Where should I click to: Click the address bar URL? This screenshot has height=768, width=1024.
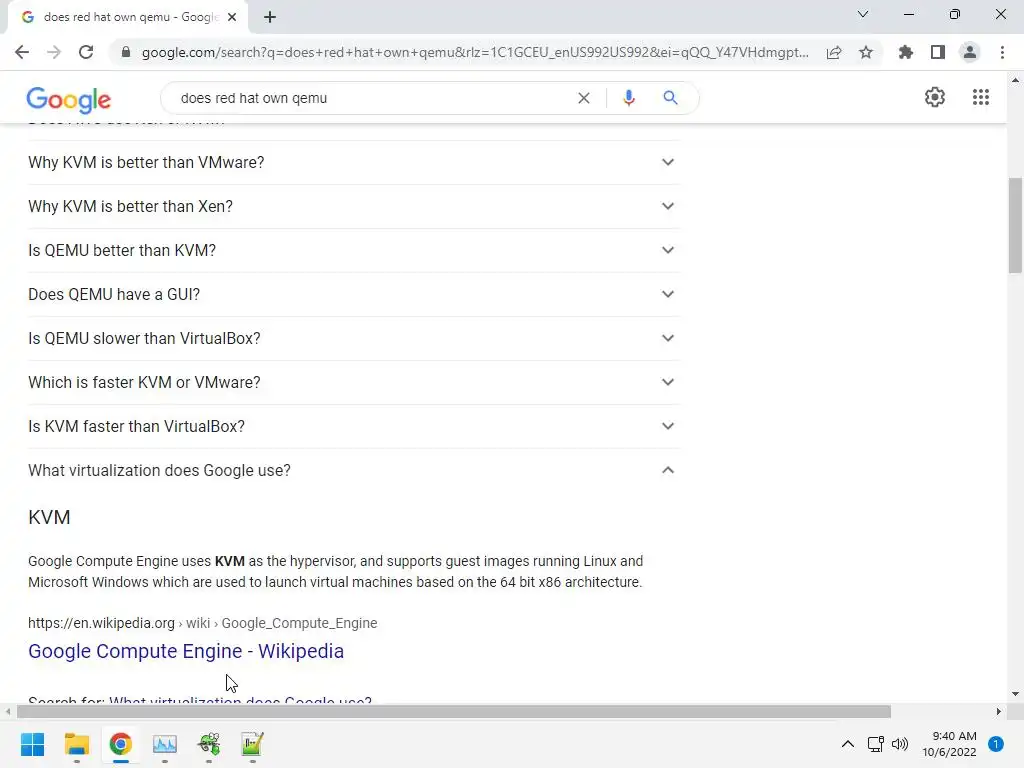pos(475,52)
